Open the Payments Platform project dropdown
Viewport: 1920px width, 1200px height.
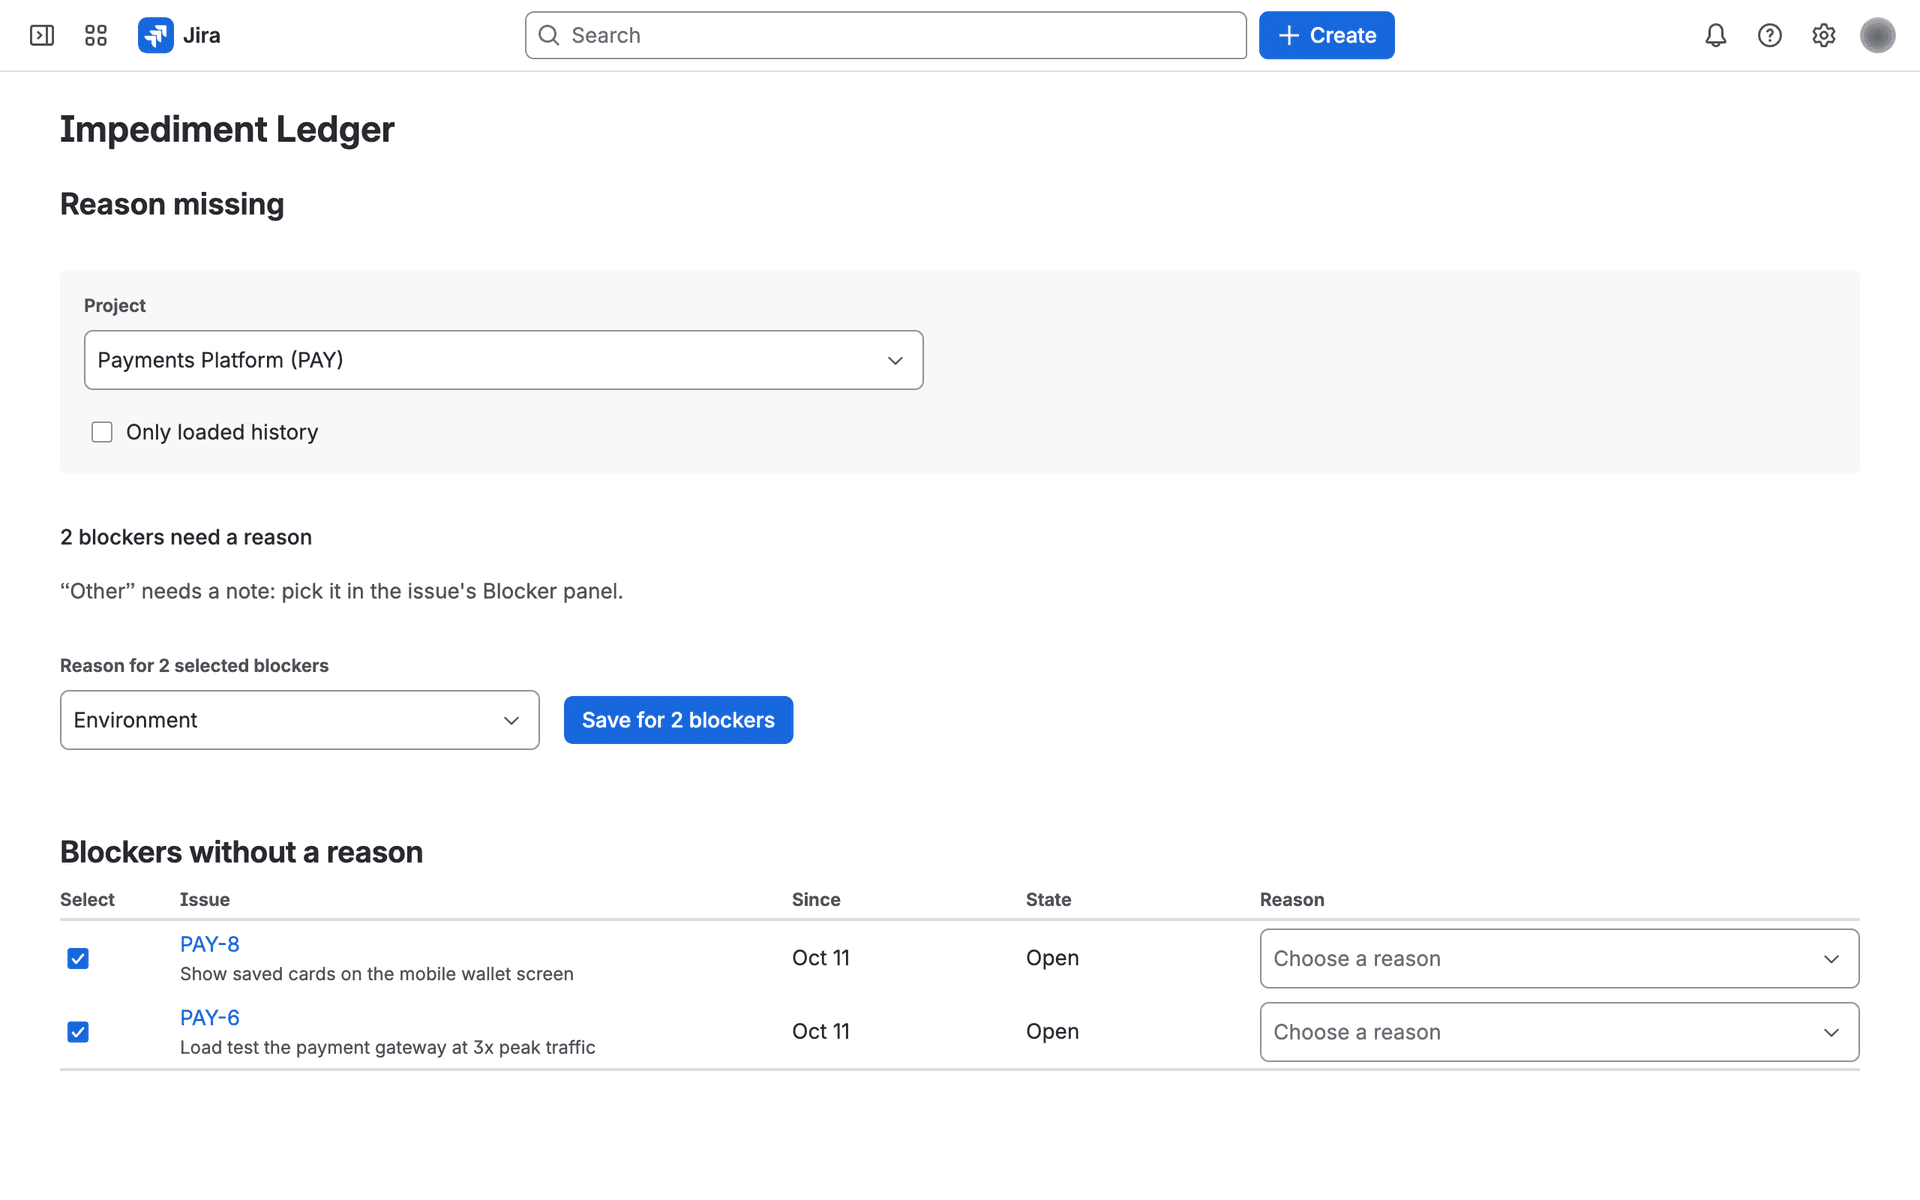point(504,360)
